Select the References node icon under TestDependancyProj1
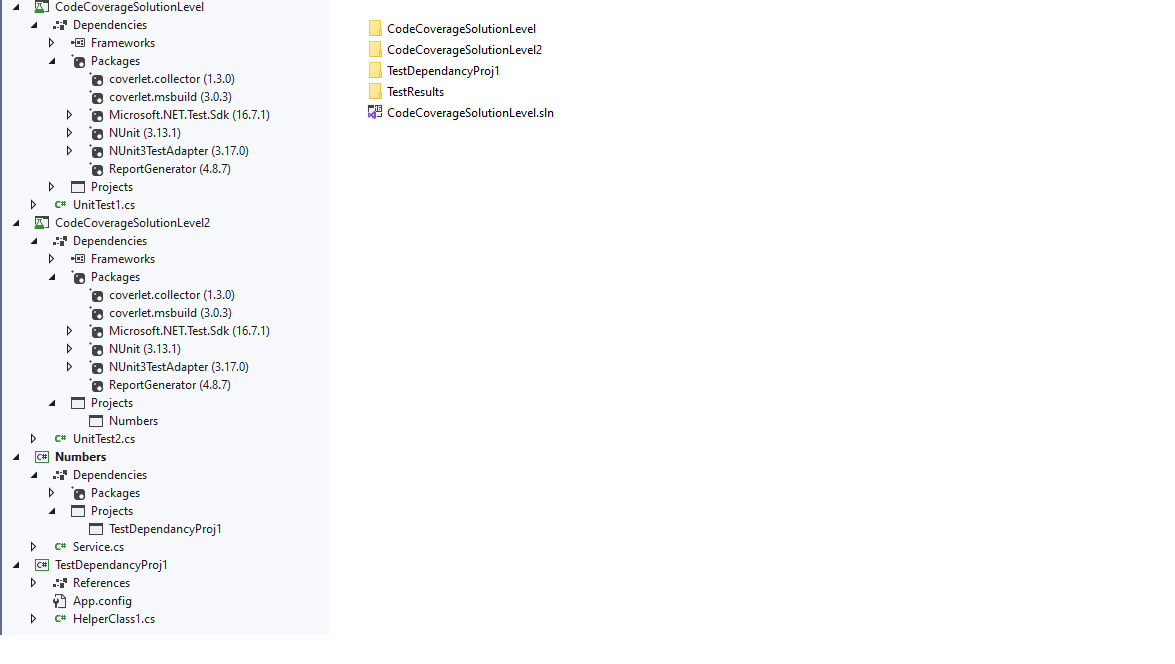The image size is (1175, 664). pyautogui.click(x=60, y=582)
